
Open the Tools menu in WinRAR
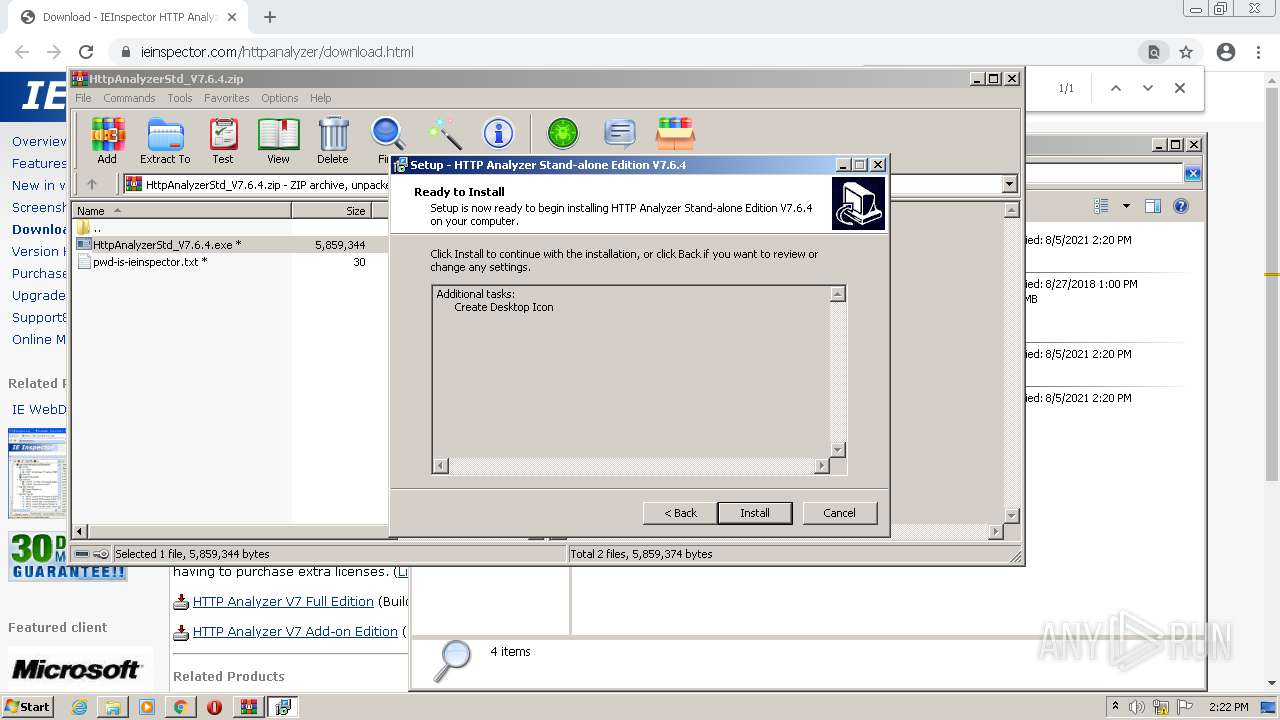coord(180,98)
